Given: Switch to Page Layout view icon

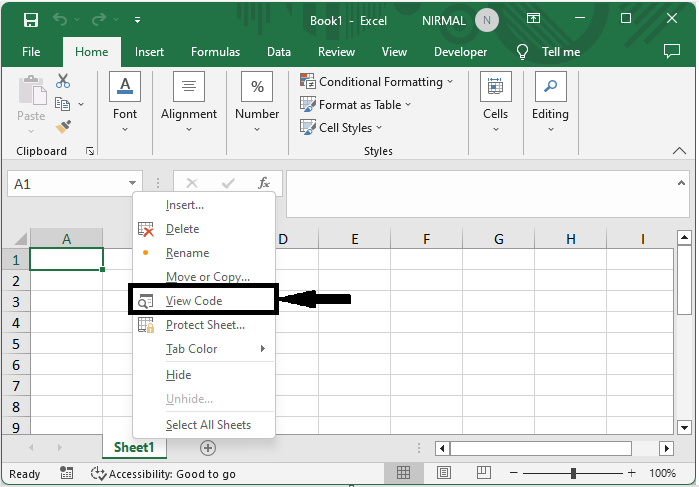Looking at the screenshot, I should pos(444,472).
